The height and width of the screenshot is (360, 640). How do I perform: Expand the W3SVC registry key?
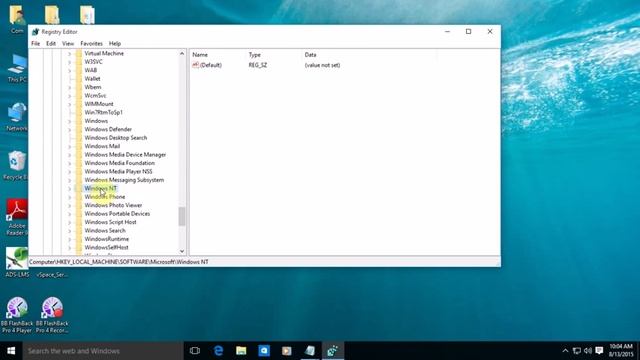tap(69, 62)
